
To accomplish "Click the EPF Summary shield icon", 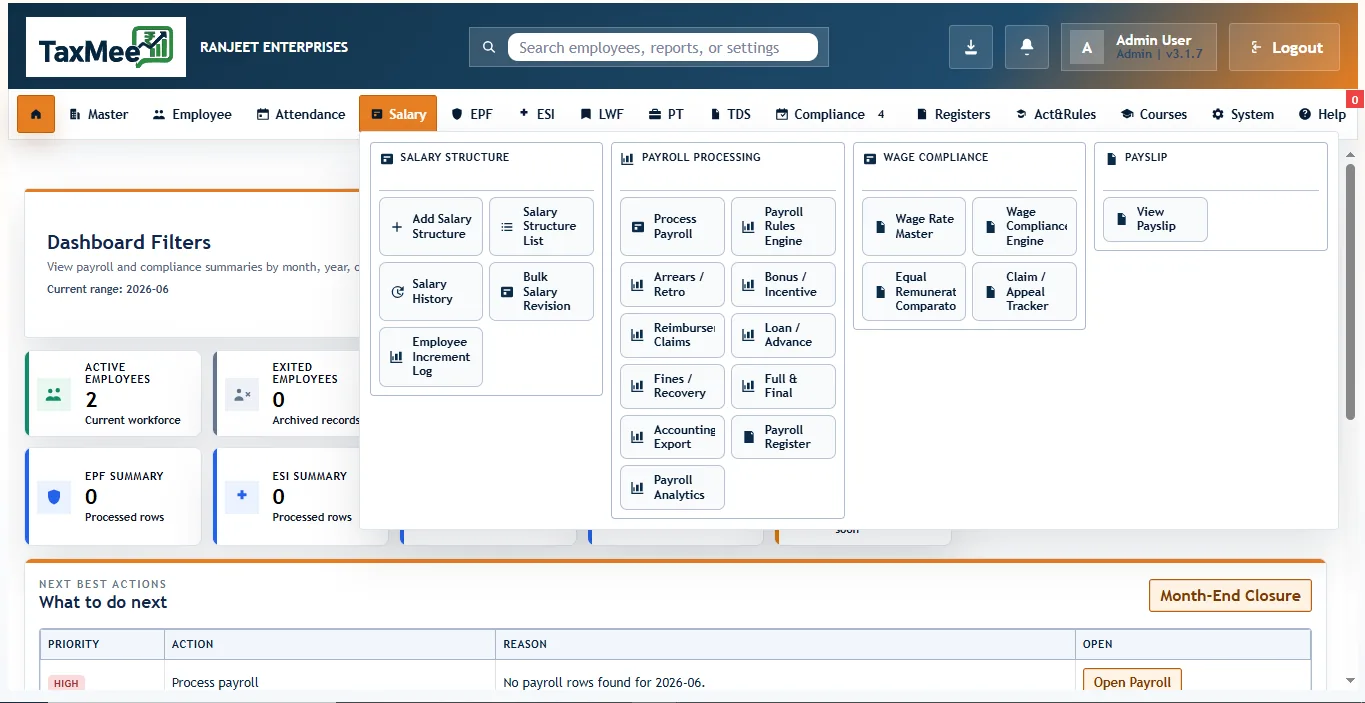I will click(53, 496).
